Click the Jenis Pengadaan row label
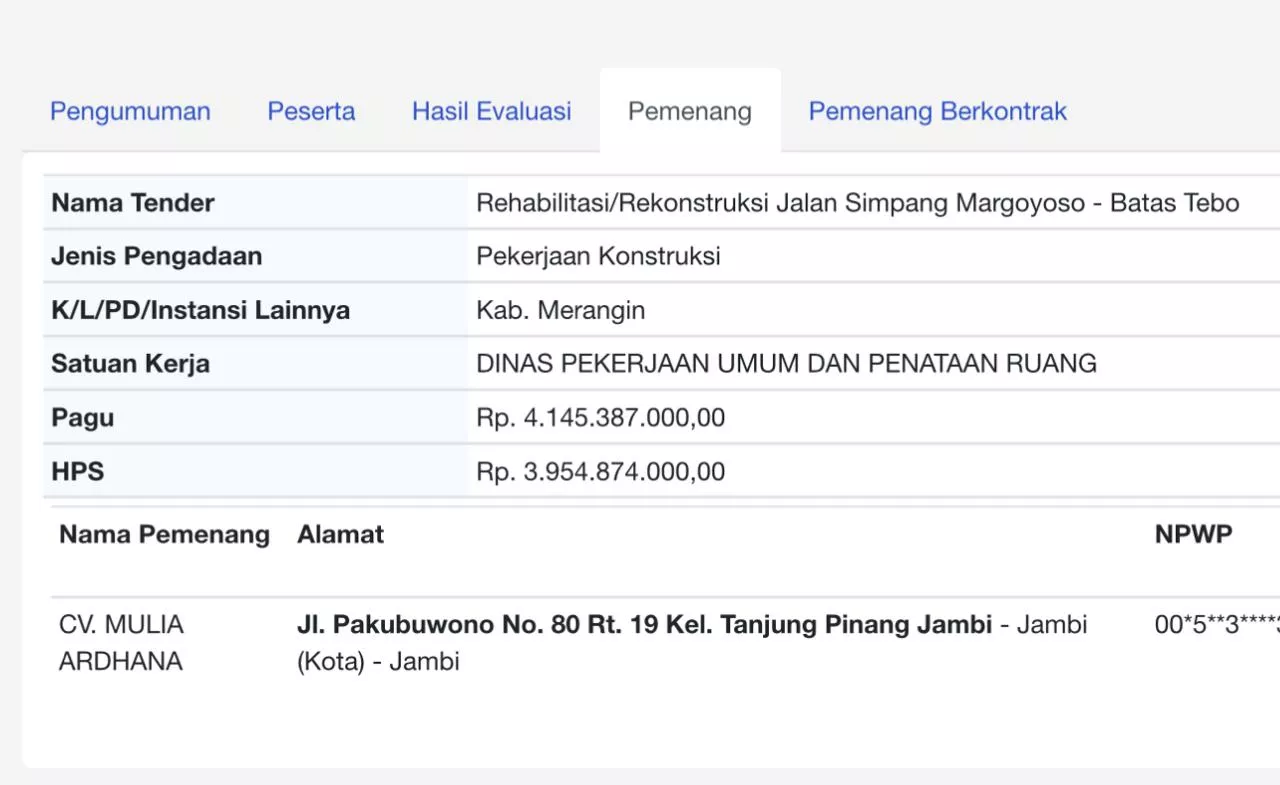Viewport: 1280px width, 785px height. tap(156, 256)
